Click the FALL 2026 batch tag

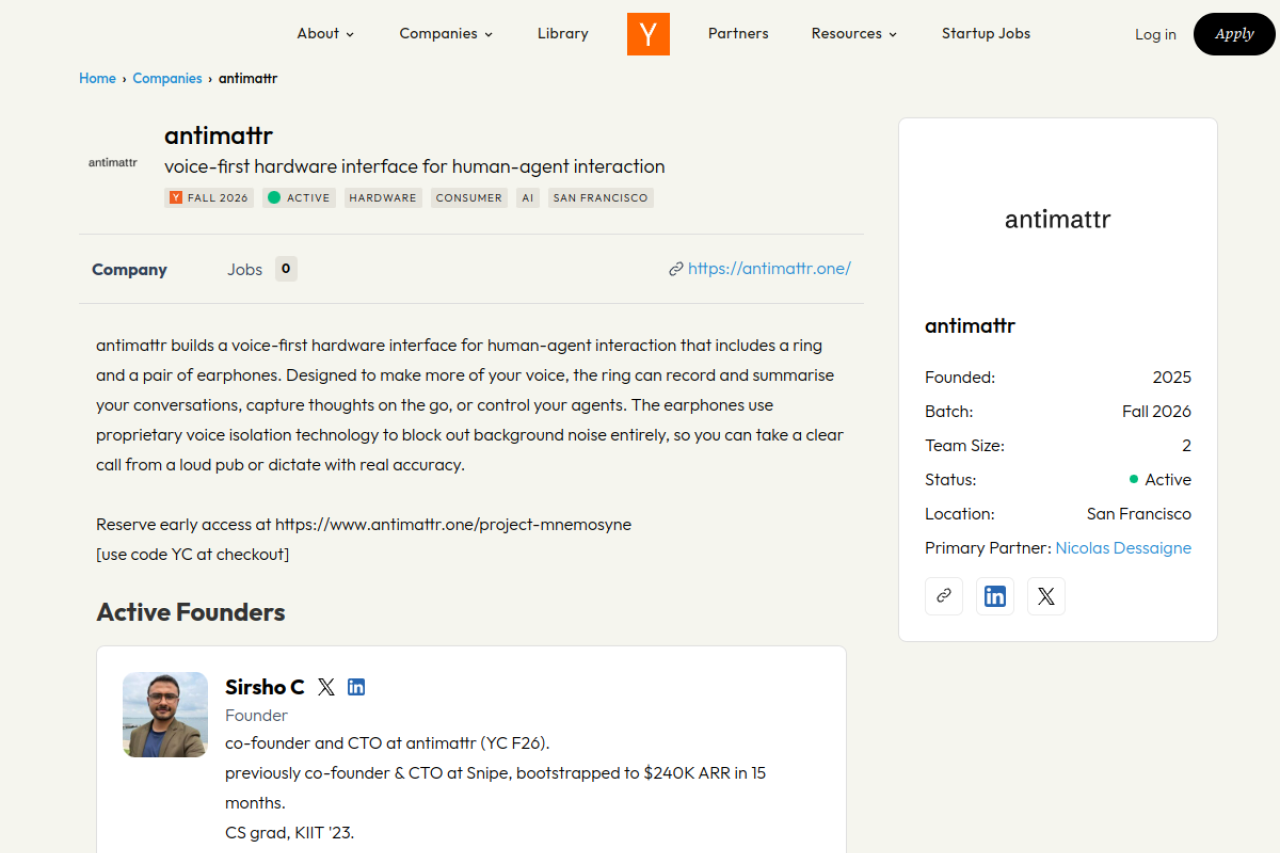pyautogui.click(x=209, y=198)
